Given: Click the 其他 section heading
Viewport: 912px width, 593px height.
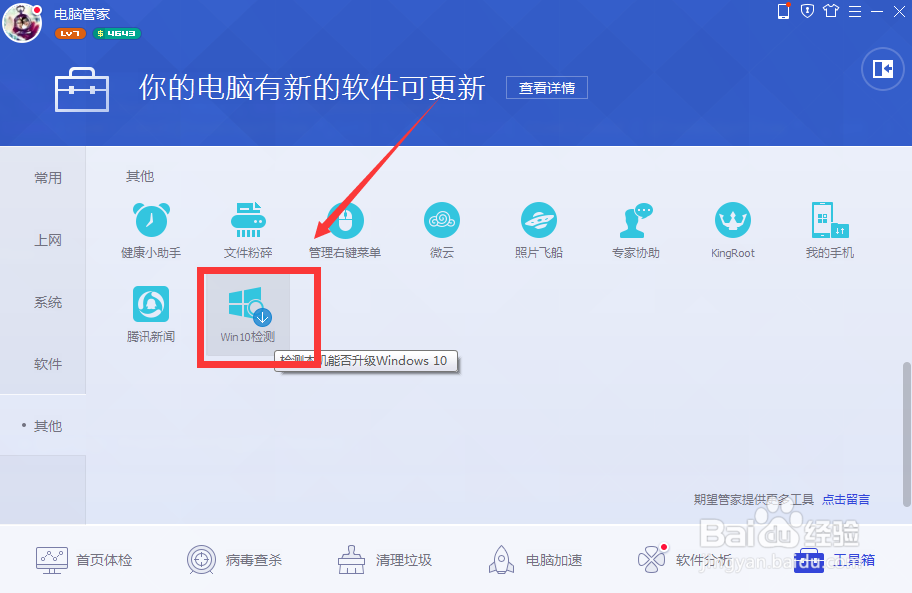Looking at the screenshot, I should (x=140, y=176).
